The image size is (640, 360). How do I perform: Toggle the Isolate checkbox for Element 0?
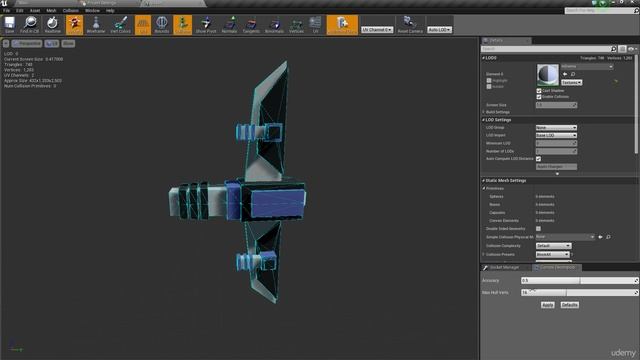(489, 87)
